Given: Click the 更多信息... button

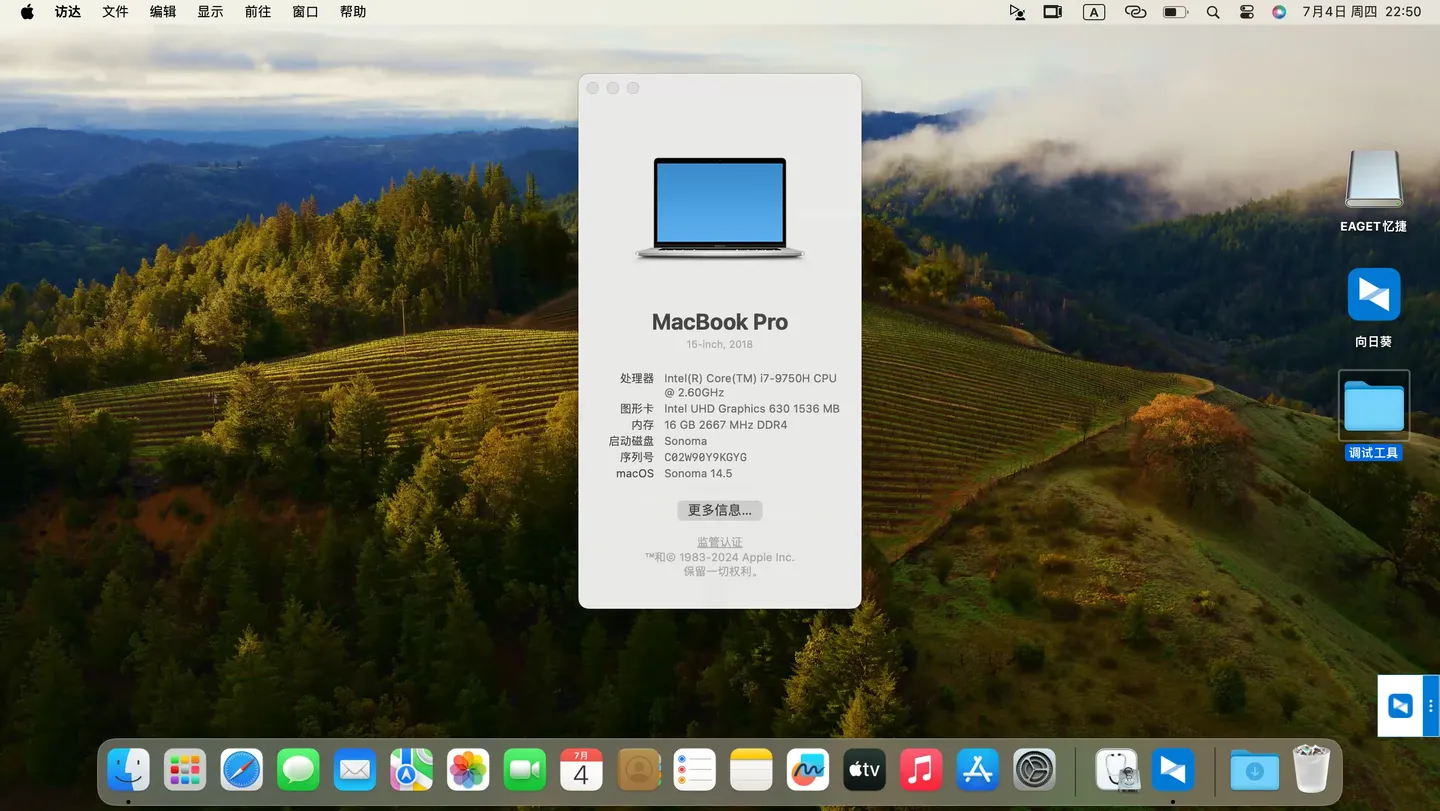Looking at the screenshot, I should [719, 510].
